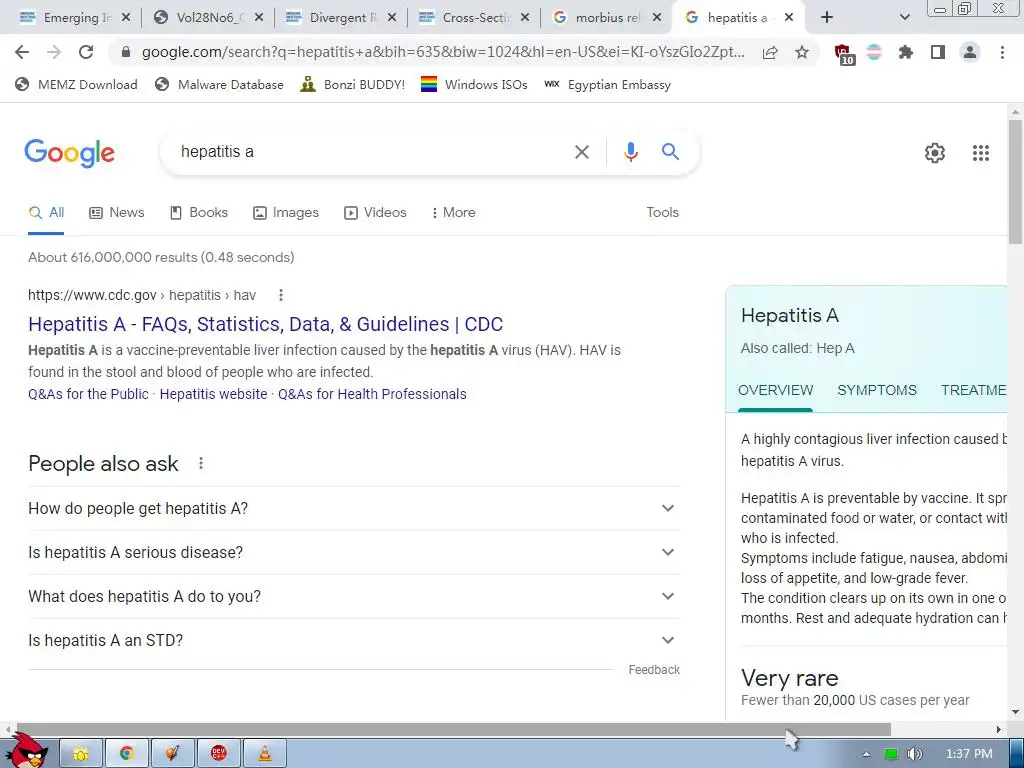Viewport: 1024px width, 768px height.
Task: Open the MEMZ Download bookmark
Action: [76, 84]
